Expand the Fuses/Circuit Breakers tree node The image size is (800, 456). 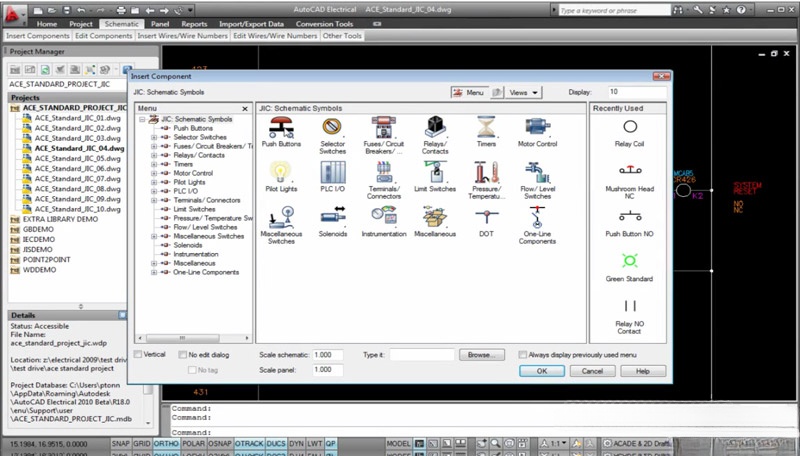tap(154, 146)
